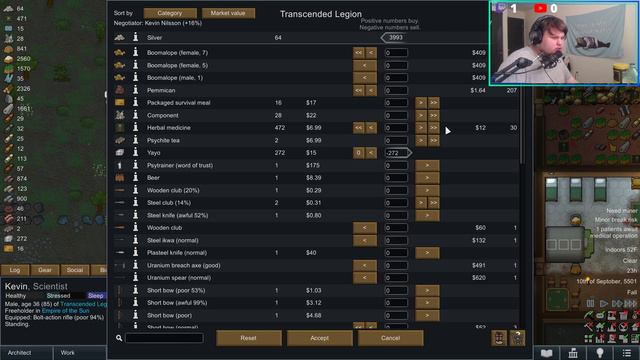The image size is (640, 360).
Task: Click the Component item icon
Action: pyautogui.click(x=120, y=115)
